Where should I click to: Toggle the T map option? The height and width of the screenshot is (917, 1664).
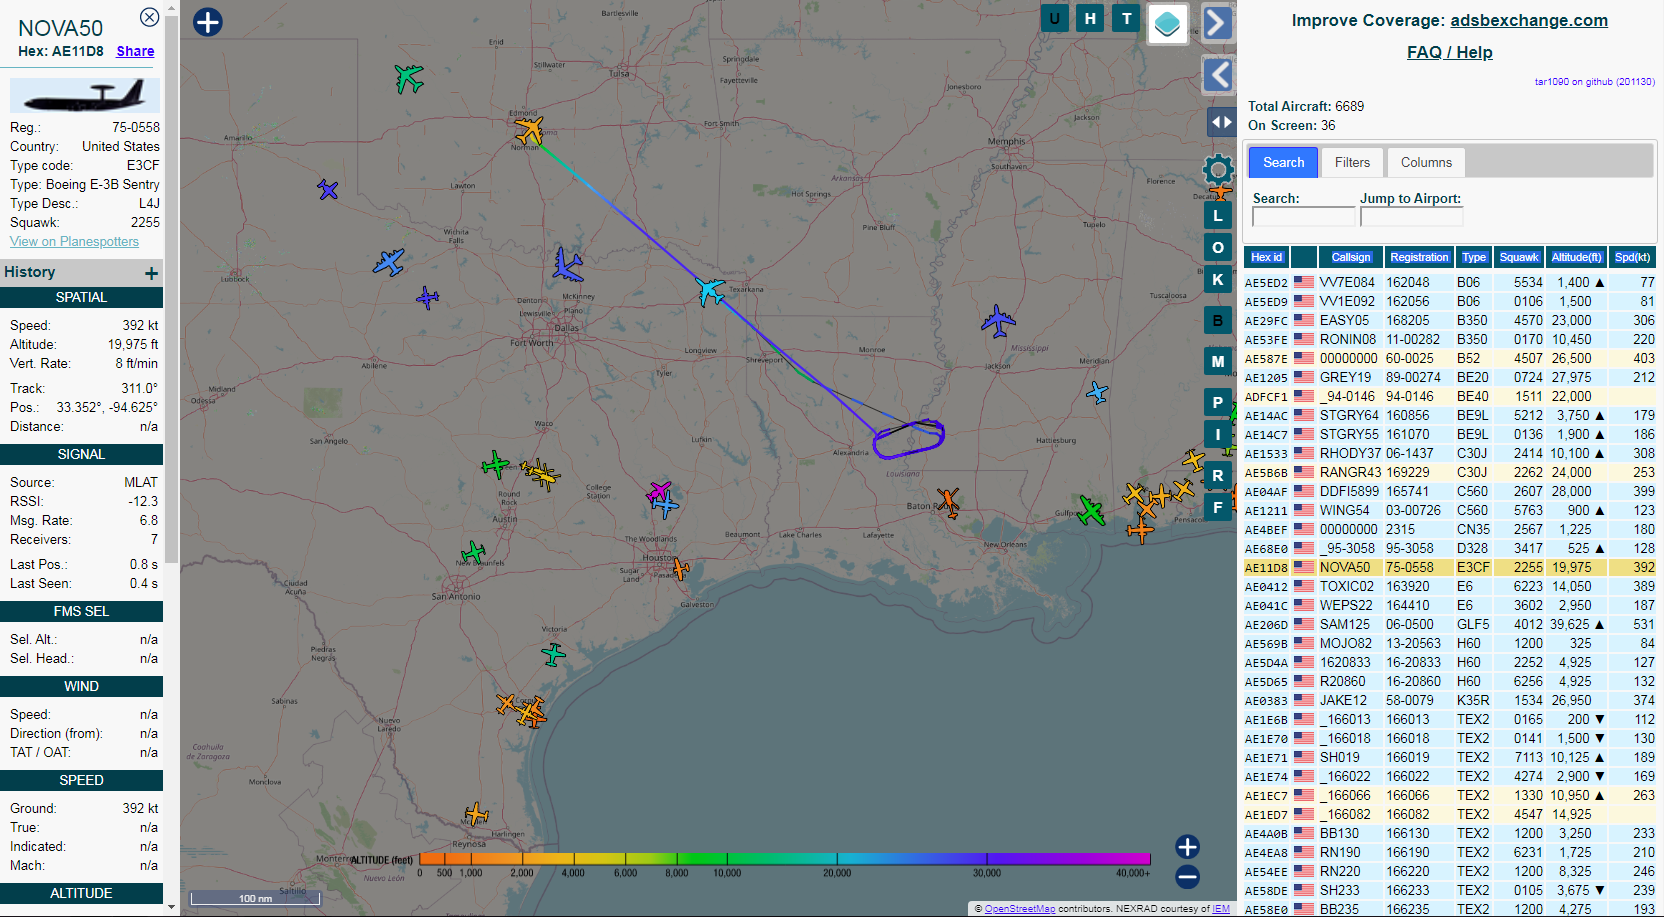click(x=1127, y=18)
